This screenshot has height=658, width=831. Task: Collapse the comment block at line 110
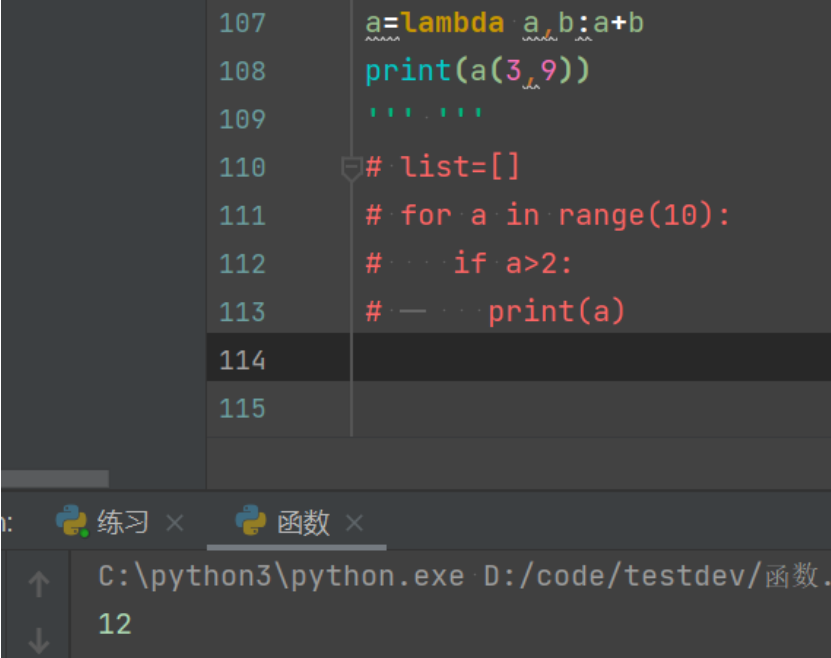tap(351, 168)
